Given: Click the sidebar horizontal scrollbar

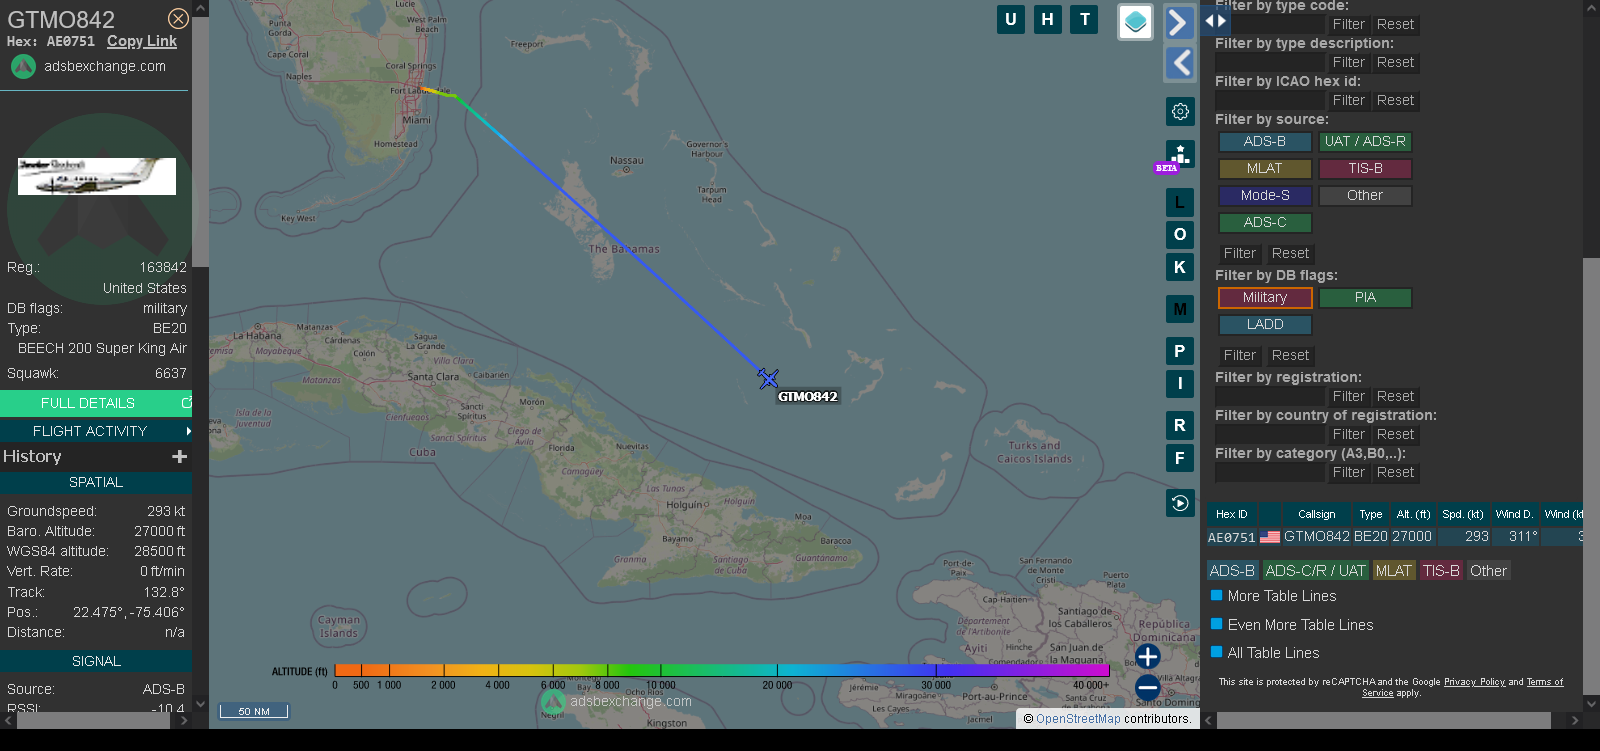Looking at the screenshot, I should click(x=1384, y=720).
